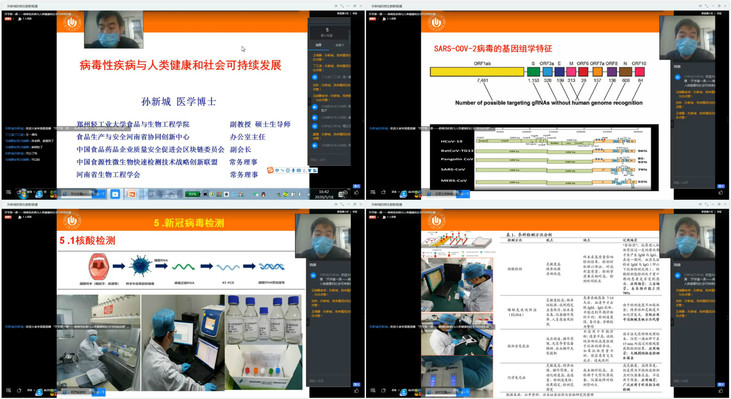Screen dimensions: 731x399
Task: Click the blue send button in the detection table window
Action: point(721,384)
